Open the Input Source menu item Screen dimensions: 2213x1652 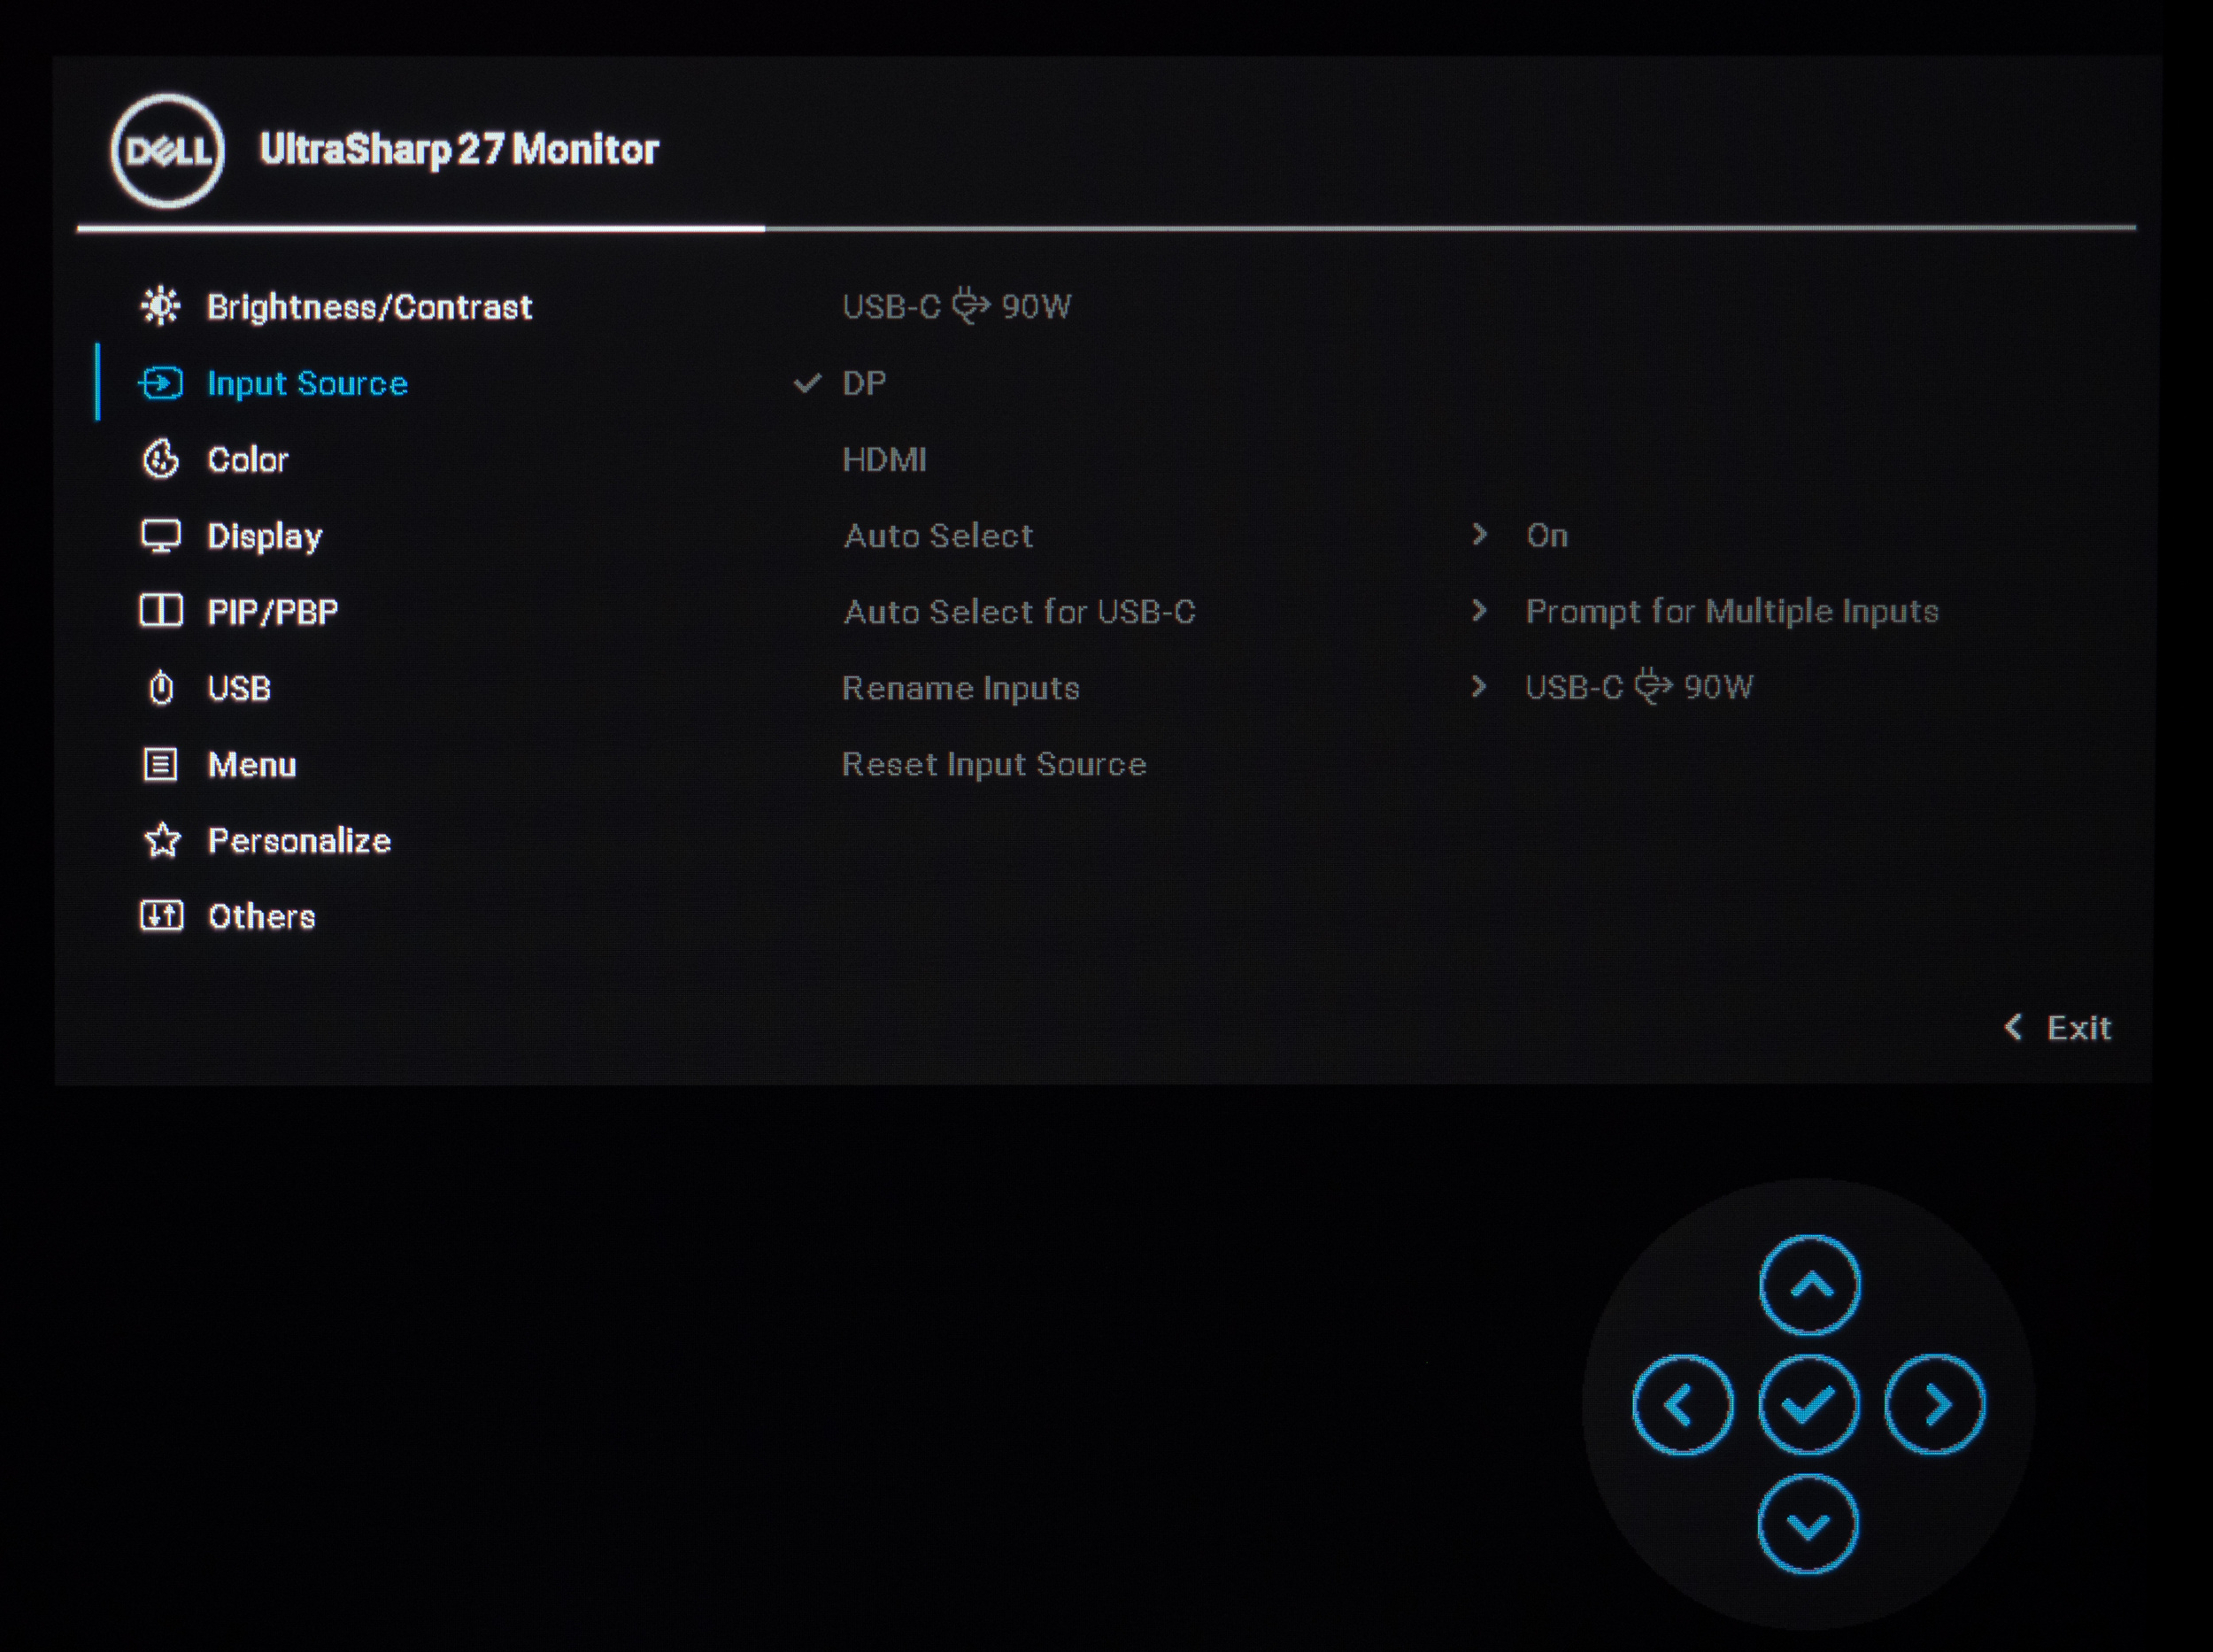click(x=306, y=383)
